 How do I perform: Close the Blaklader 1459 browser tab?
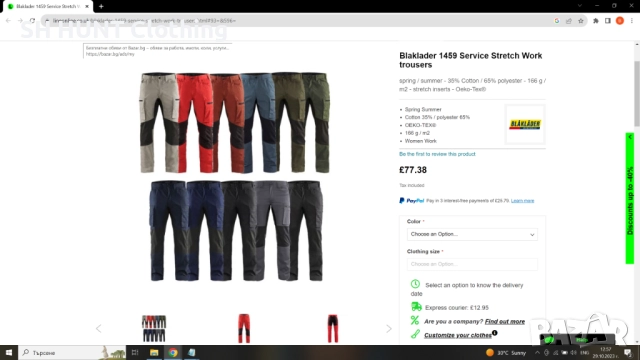[87, 6]
